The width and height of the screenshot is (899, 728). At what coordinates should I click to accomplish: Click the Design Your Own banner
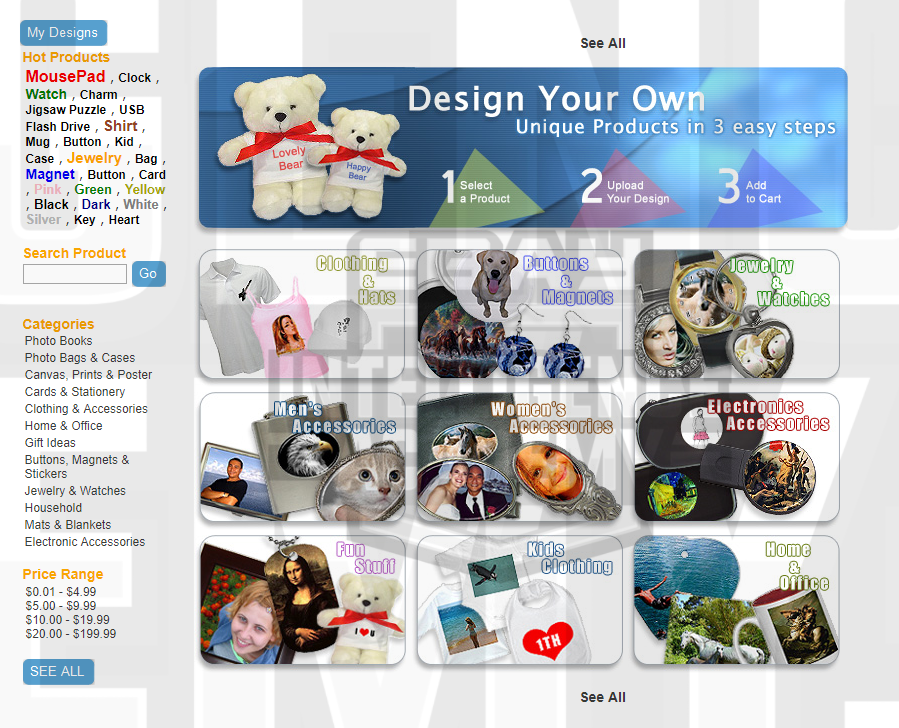coord(522,148)
